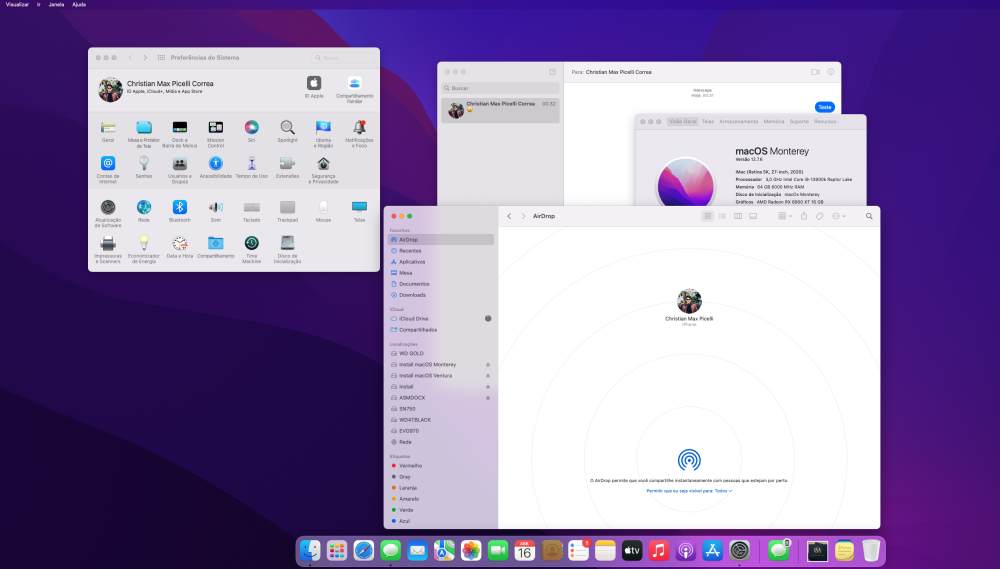Select Aplicativos in Finder sidebar
The image size is (1000, 569).
(x=441, y=262)
